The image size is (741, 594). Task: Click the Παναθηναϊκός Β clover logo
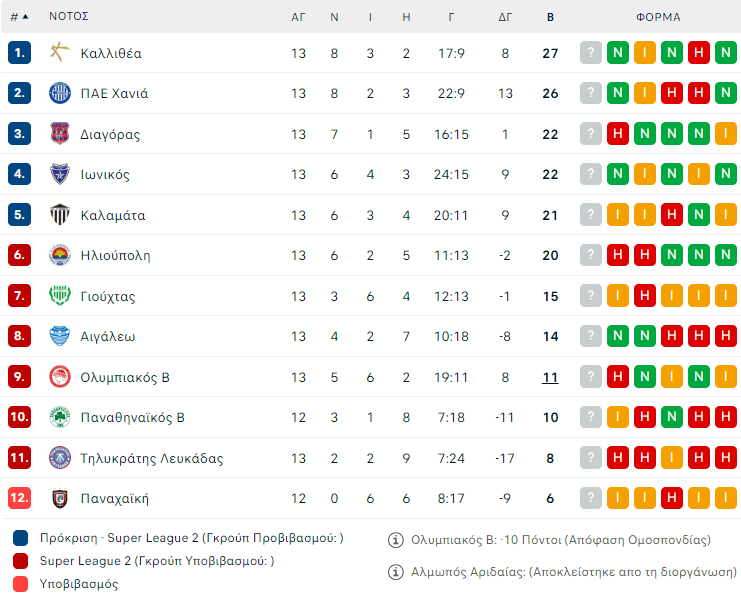[60, 417]
